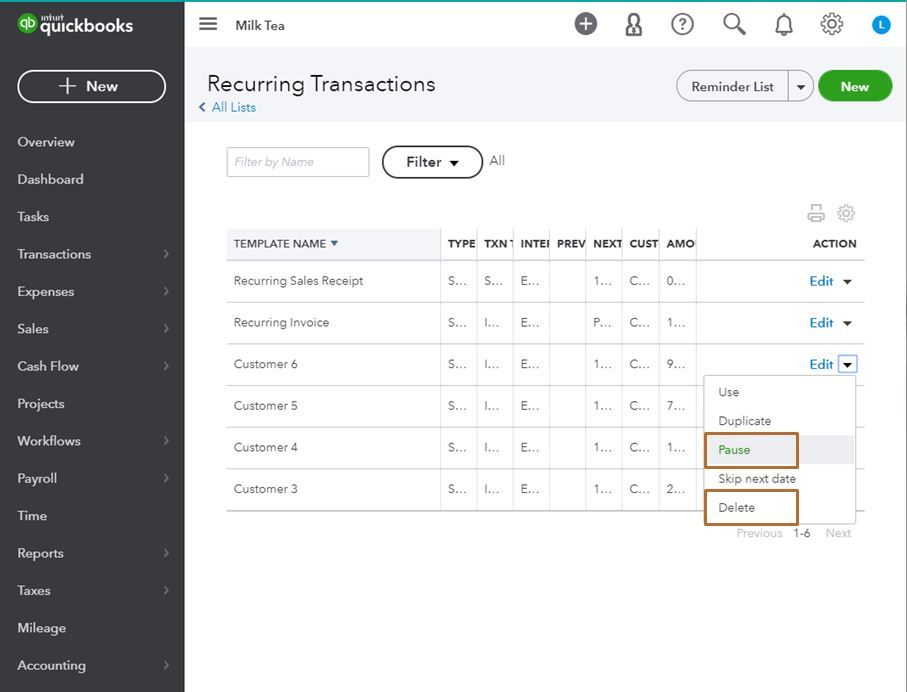
Task: Expand the Expenses sidebar menu
Action: click(92, 292)
